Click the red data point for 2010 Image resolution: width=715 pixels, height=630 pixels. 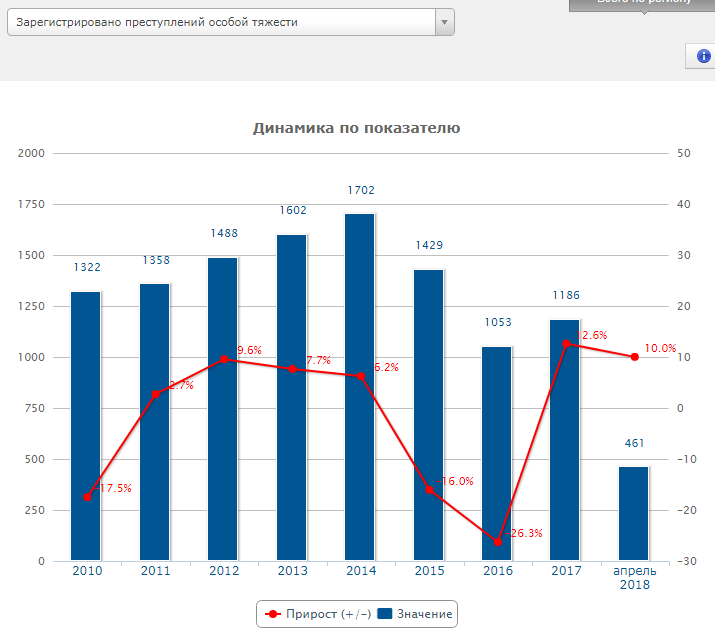87,497
